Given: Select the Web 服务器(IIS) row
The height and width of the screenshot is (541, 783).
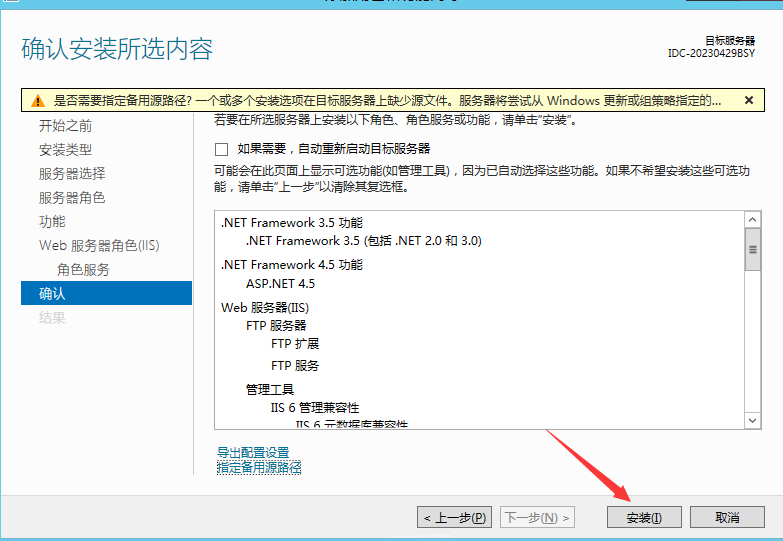Looking at the screenshot, I should tap(265, 308).
